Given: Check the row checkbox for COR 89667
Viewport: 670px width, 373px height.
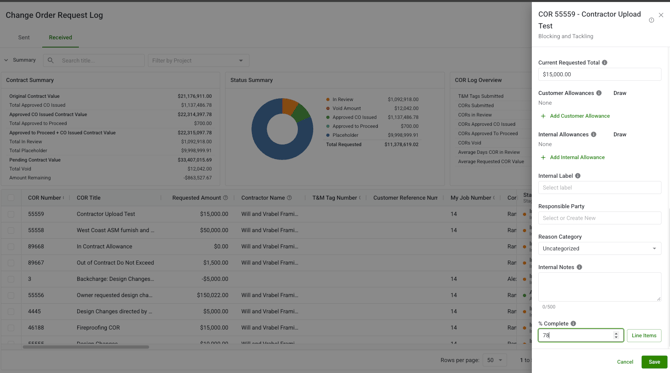Looking at the screenshot, I should (x=11, y=263).
